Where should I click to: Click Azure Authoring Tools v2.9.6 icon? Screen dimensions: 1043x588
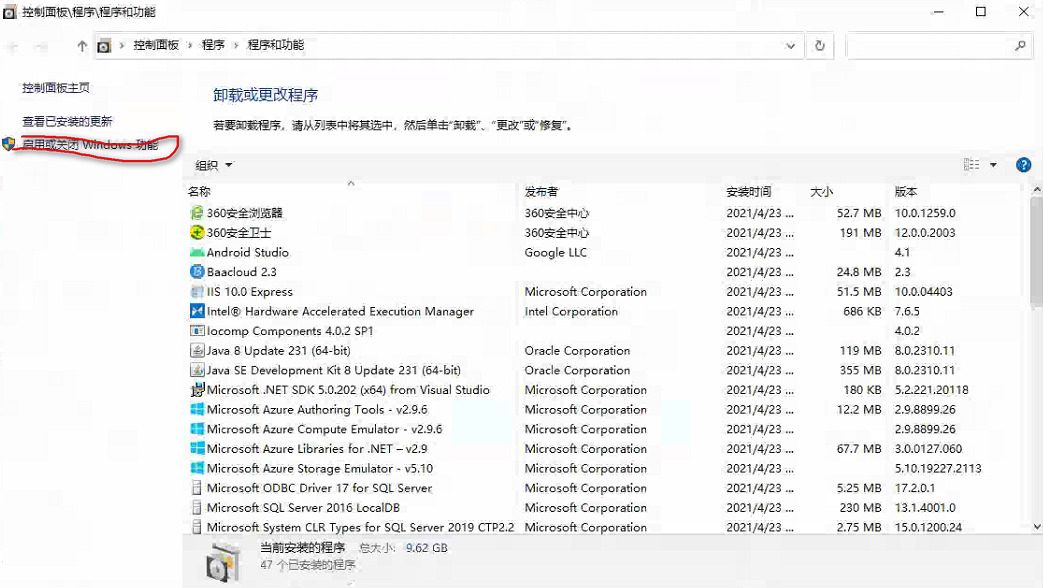coord(197,409)
